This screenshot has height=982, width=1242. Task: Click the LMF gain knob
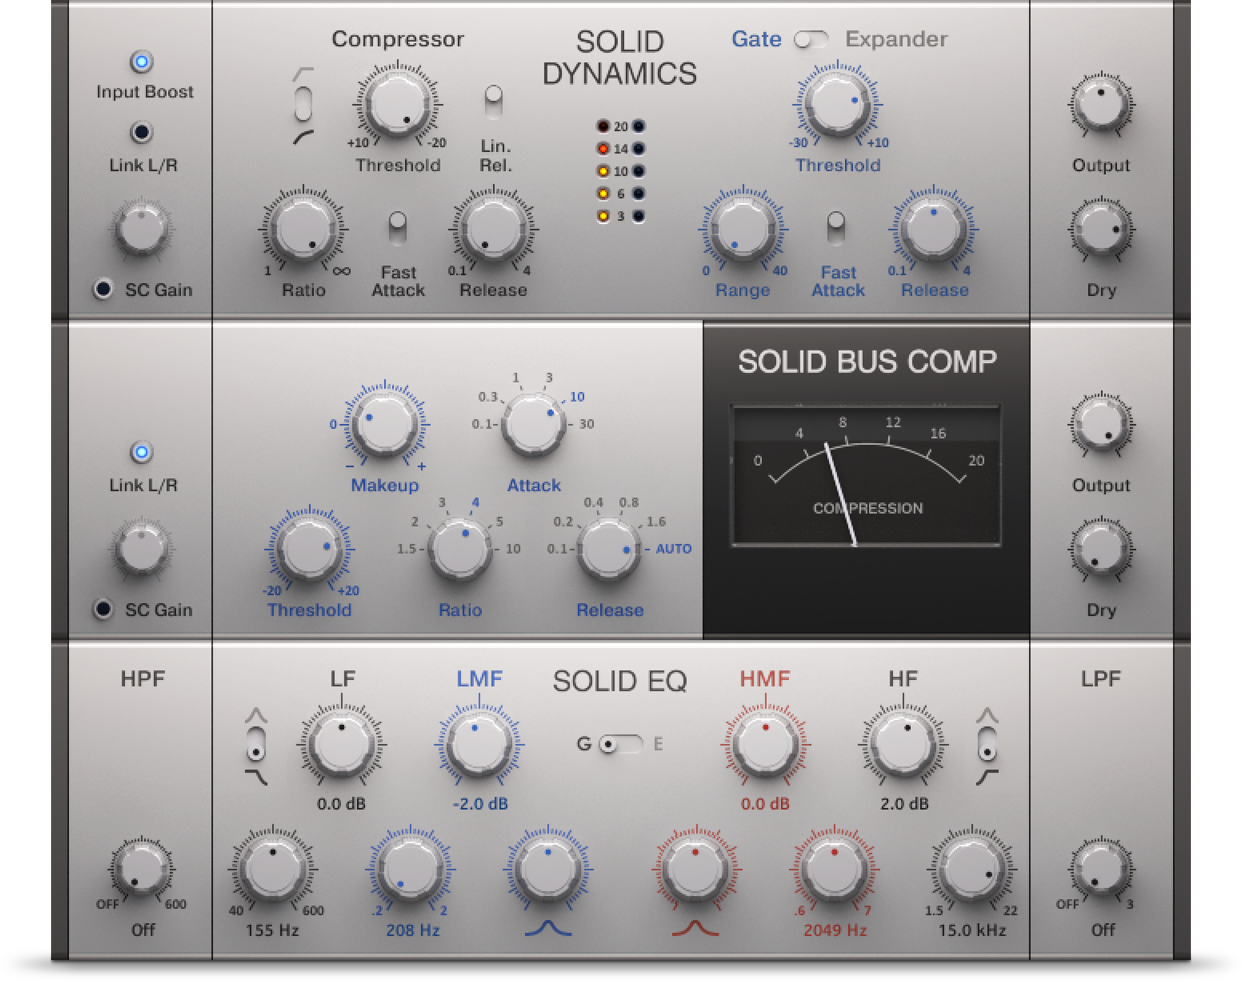[479, 745]
